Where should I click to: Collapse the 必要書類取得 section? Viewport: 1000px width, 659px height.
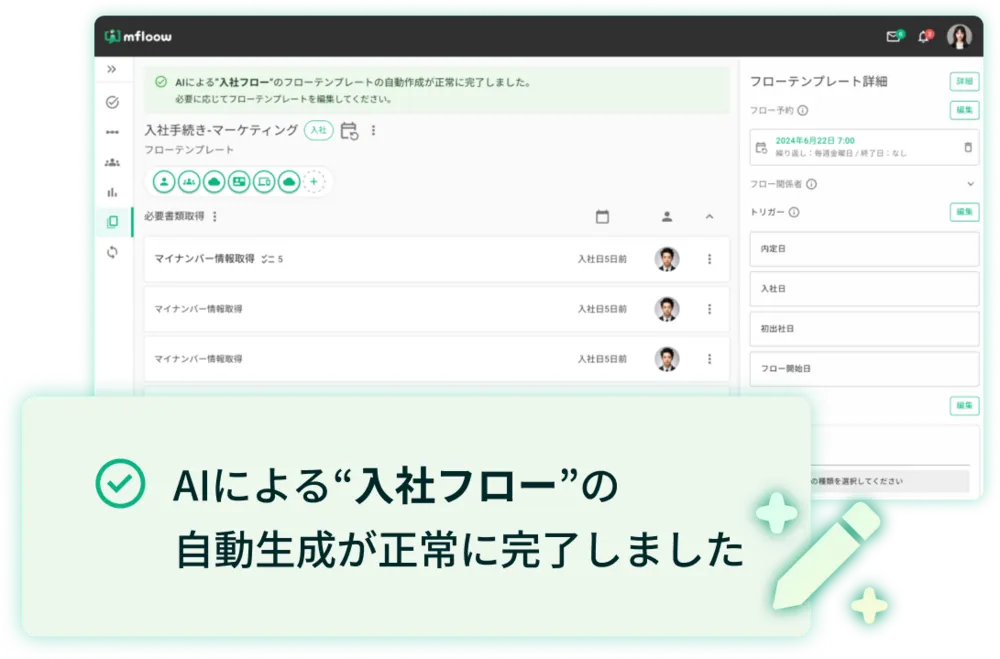click(x=709, y=217)
